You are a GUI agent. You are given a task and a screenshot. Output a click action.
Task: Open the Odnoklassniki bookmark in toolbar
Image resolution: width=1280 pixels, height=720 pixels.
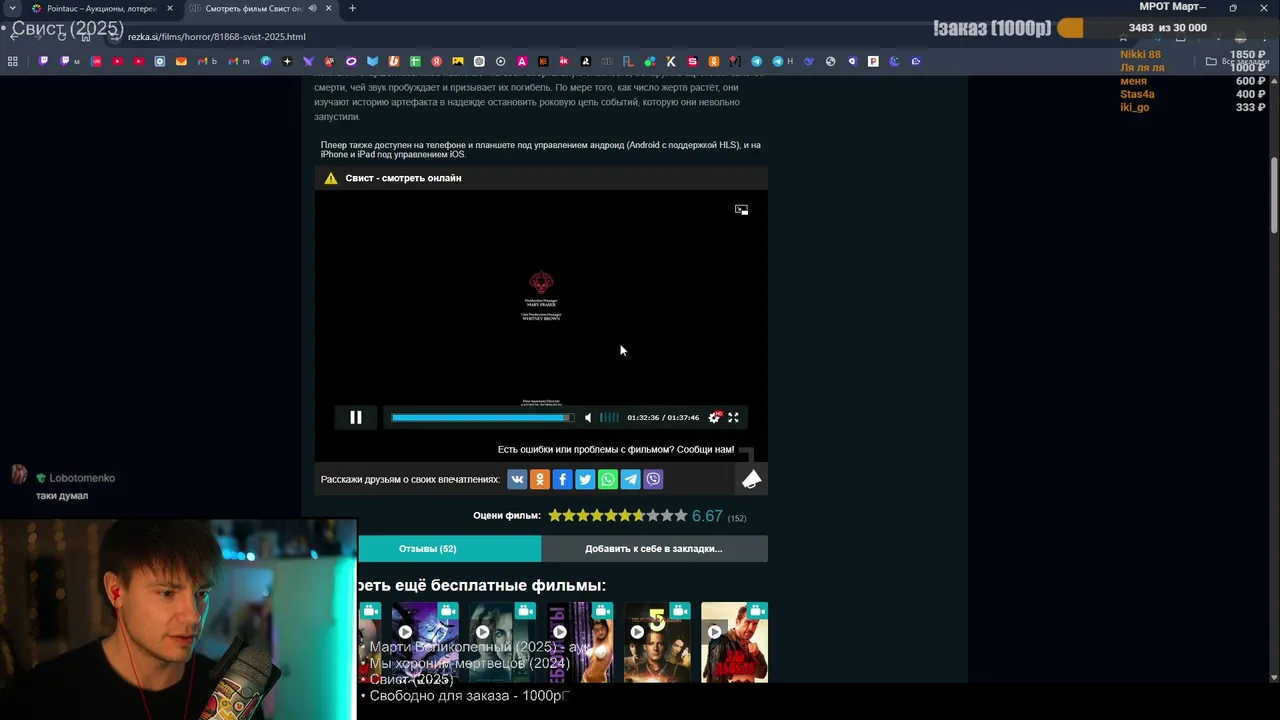point(714,61)
